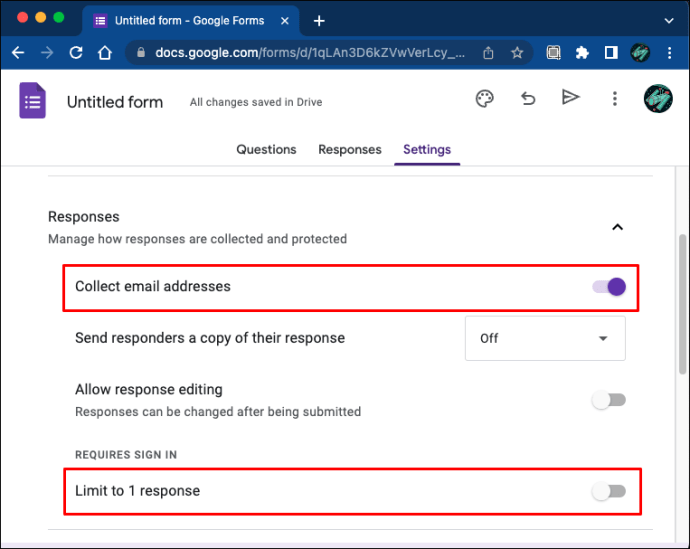Open the three-dot More options menu

[x=615, y=98]
